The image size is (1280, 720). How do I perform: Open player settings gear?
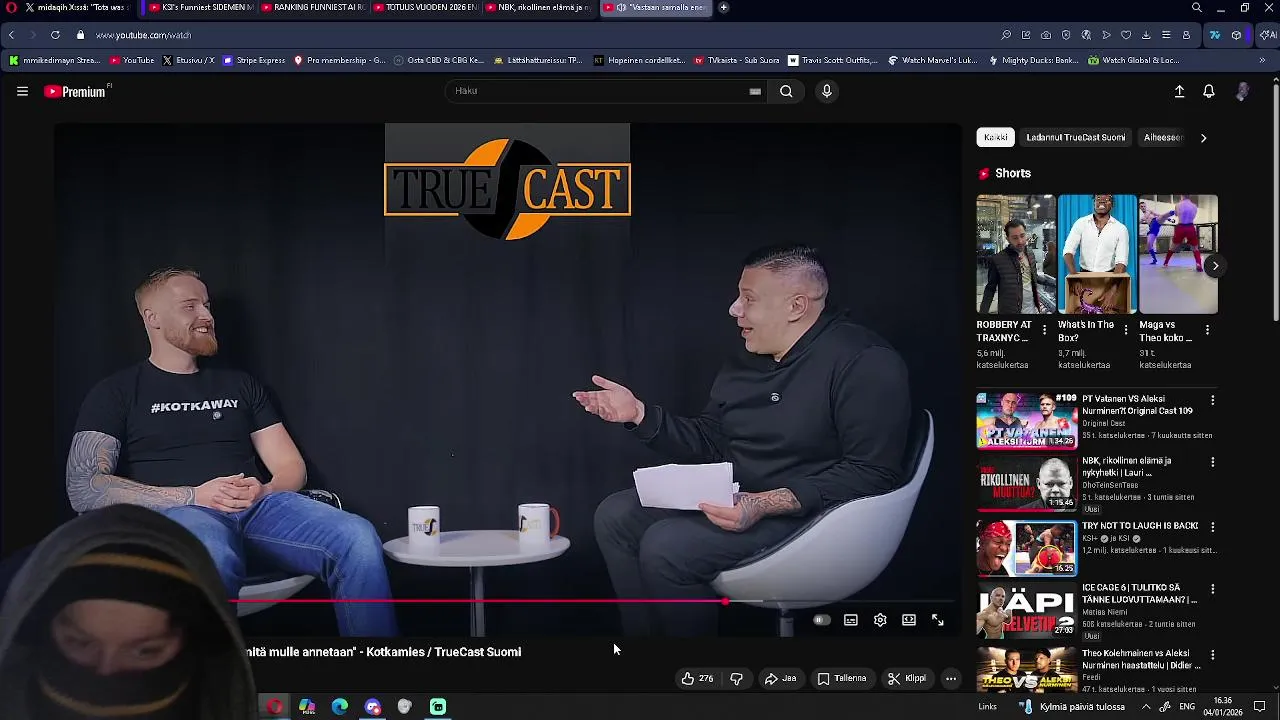(x=880, y=620)
